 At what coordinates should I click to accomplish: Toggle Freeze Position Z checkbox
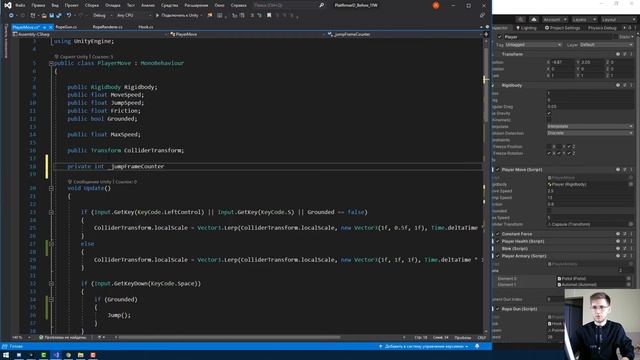pyautogui.click(x=569, y=147)
